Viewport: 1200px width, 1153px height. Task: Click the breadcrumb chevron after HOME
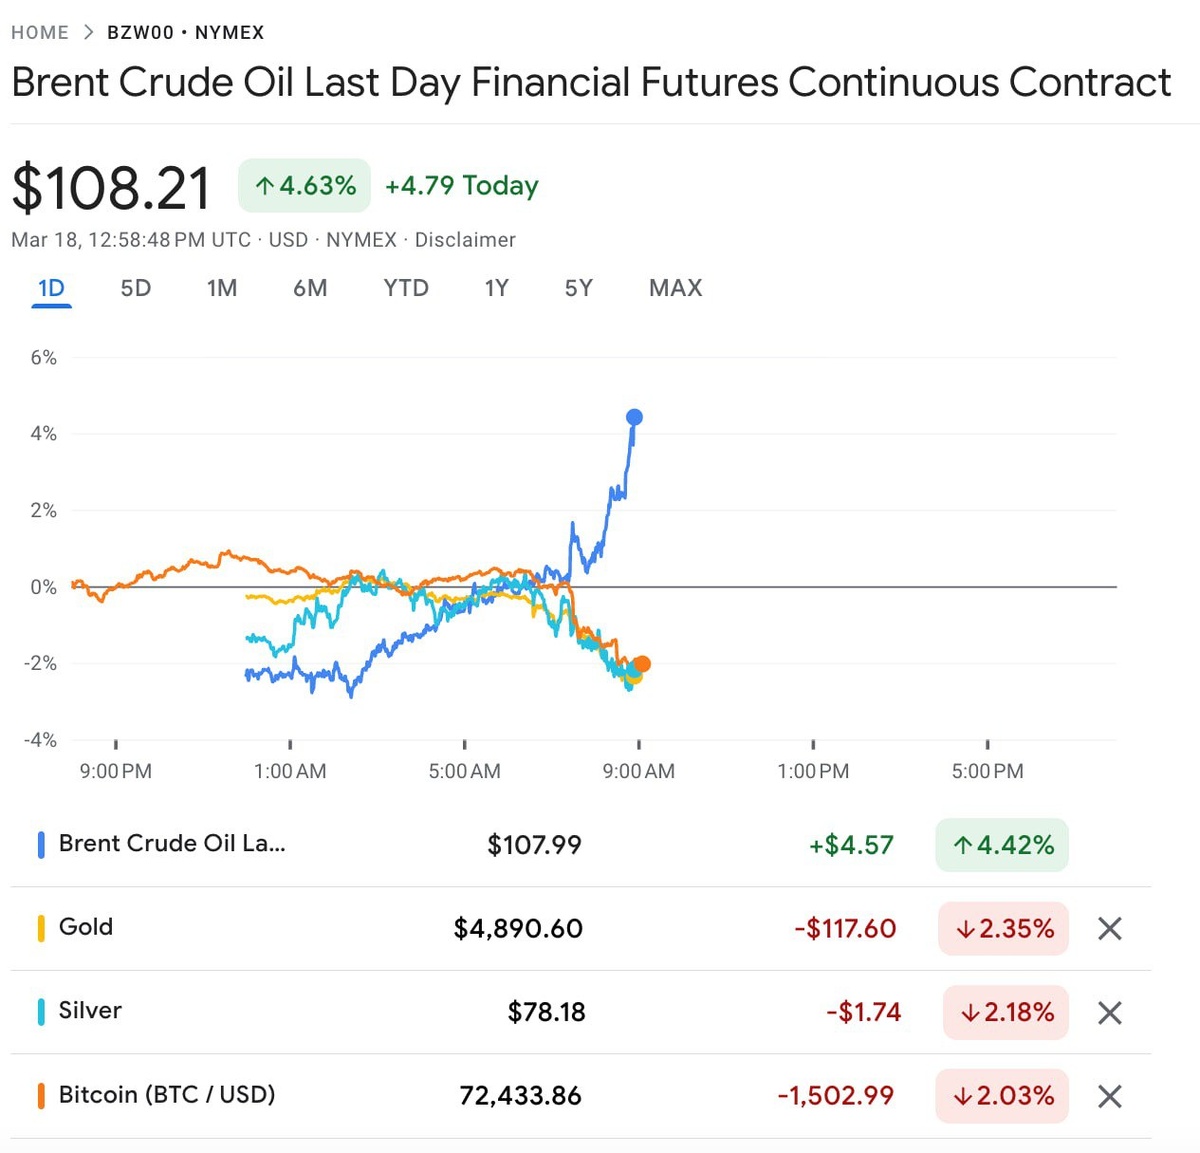coord(88,32)
